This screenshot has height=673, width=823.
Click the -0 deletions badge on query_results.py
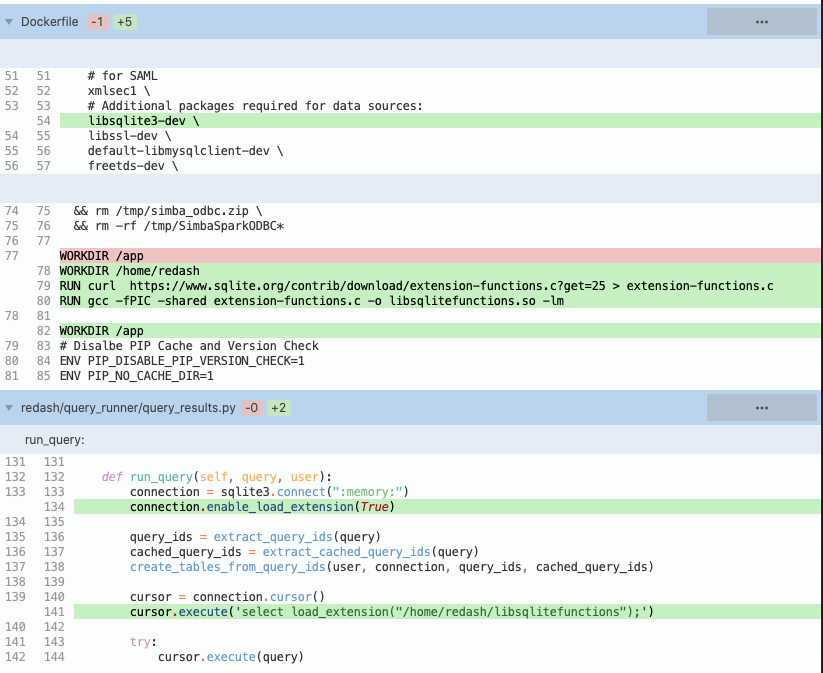click(252, 408)
